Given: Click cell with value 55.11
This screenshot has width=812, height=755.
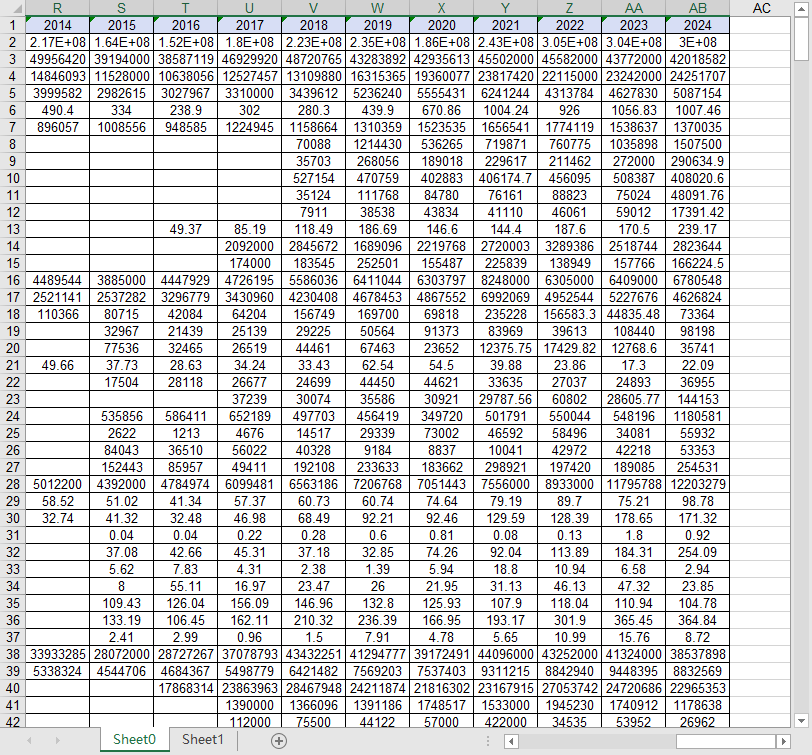Looking at the screenshot, I should [x=185, y=586].
